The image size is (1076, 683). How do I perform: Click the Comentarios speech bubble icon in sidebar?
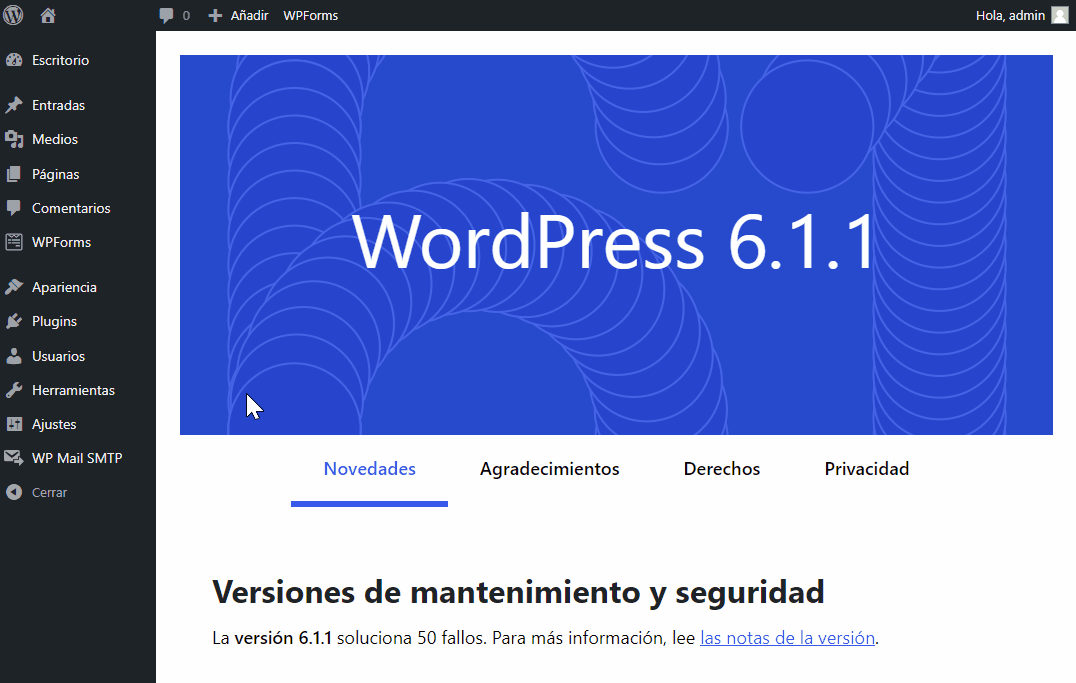(x=14, y=208)
